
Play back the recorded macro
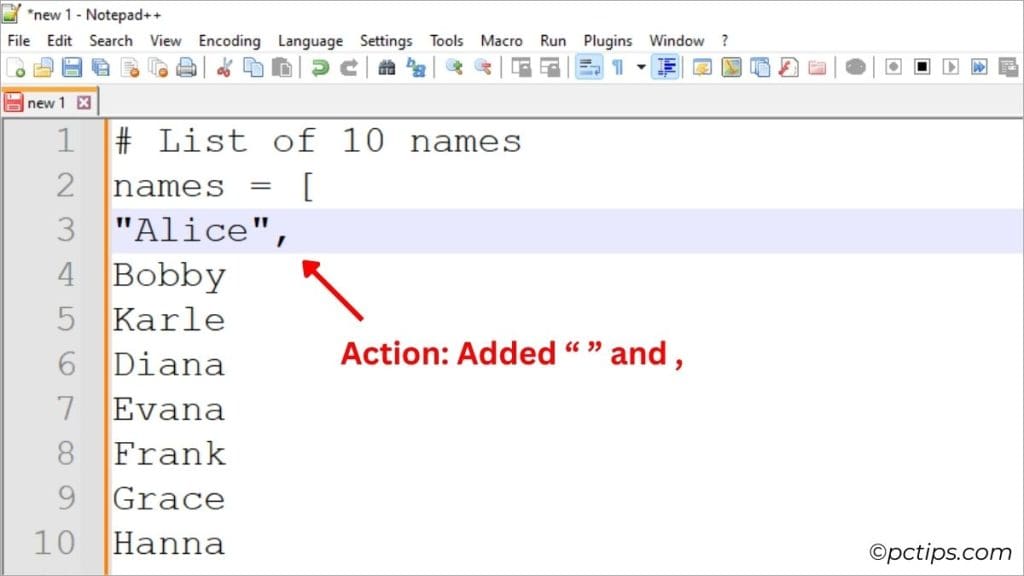(x=950, y=67)
